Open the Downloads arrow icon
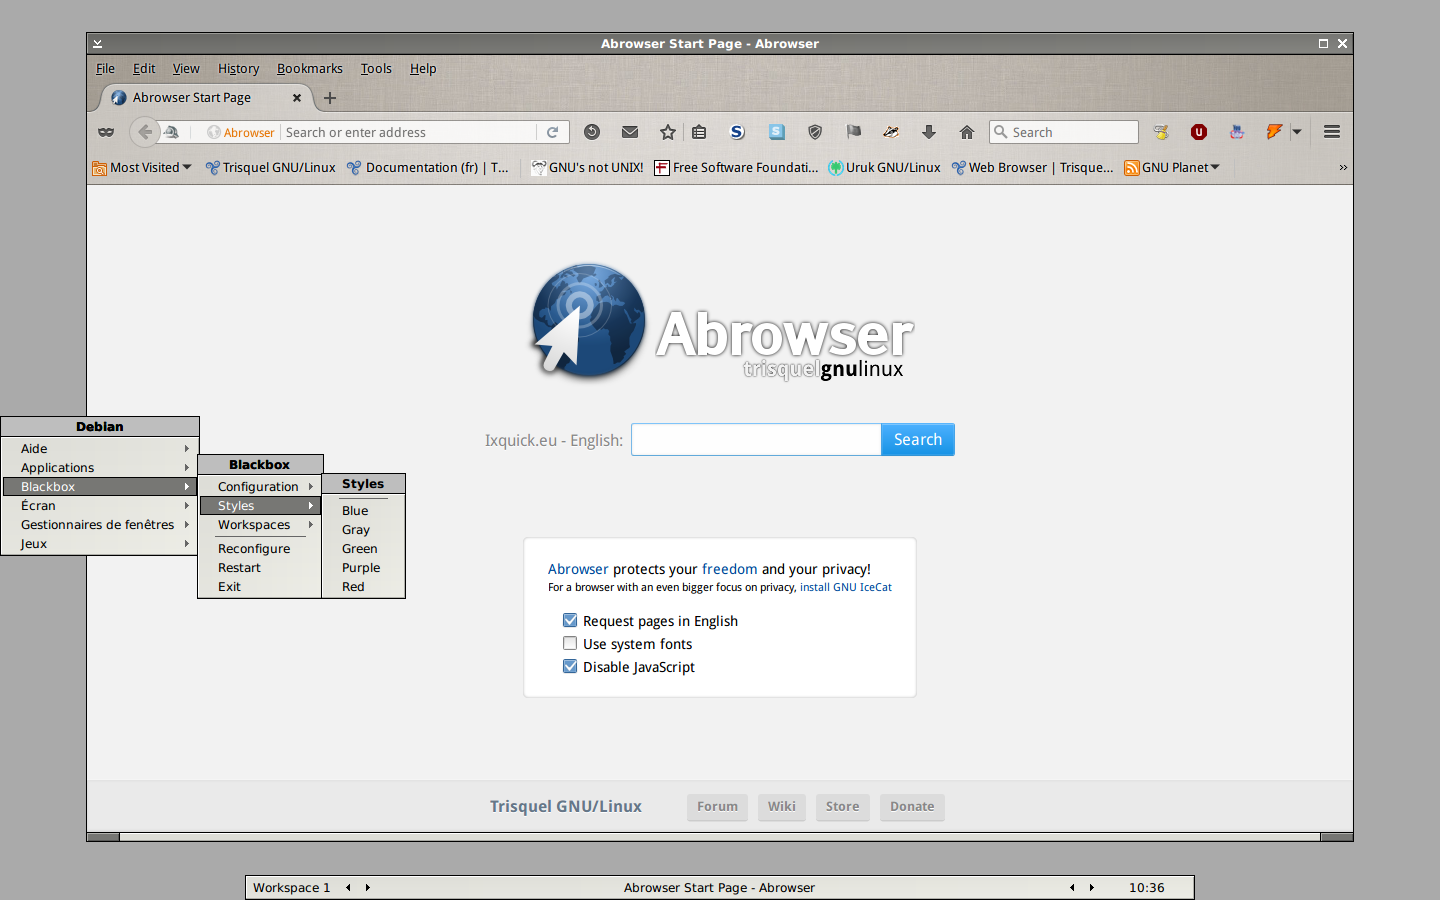Viewport: 1440px width, 900px height. 929,132
